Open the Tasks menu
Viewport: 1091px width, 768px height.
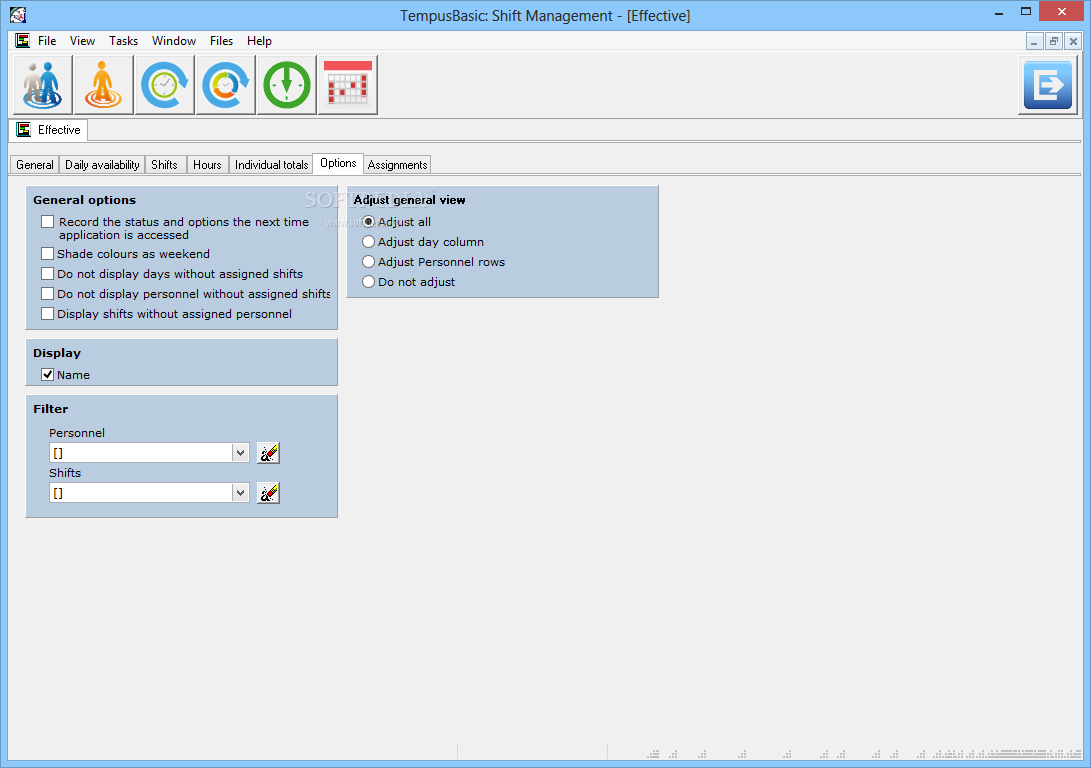pos(123,41)
